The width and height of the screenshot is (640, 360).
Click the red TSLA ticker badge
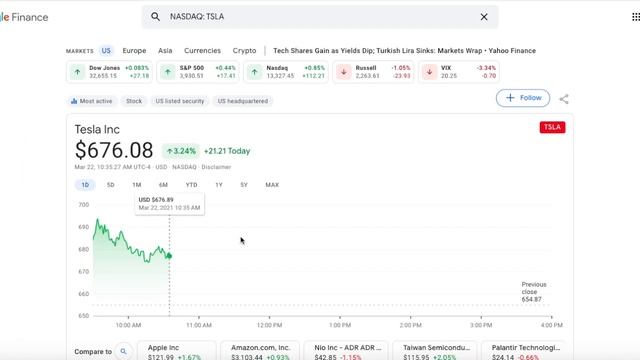point(552,127)
